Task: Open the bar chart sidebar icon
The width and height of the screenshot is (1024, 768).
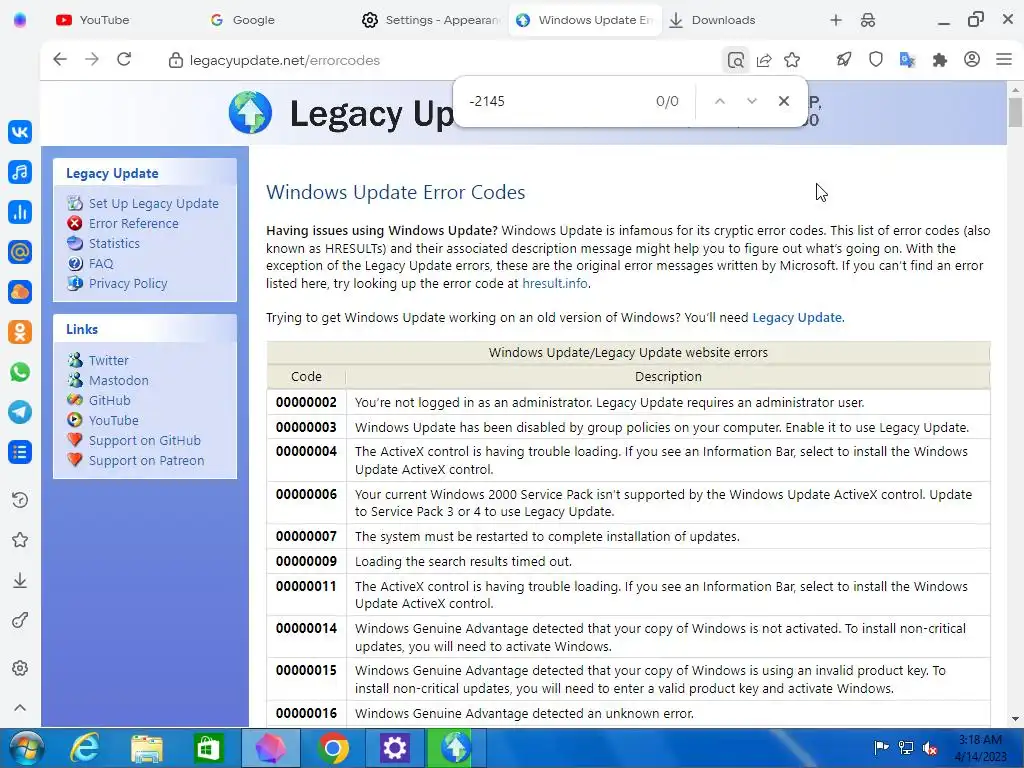Action: pyautogui.click(x=20, y=212)
